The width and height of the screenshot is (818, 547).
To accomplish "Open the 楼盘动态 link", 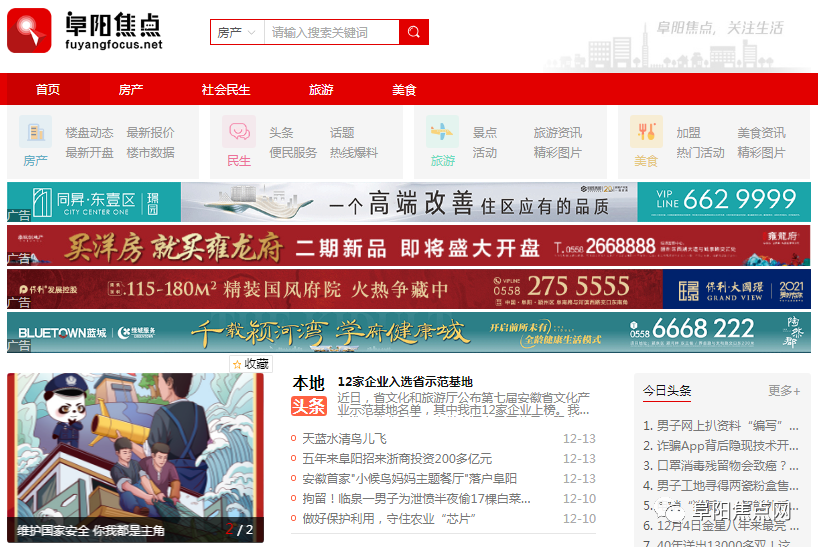I will tap(89, 132).
